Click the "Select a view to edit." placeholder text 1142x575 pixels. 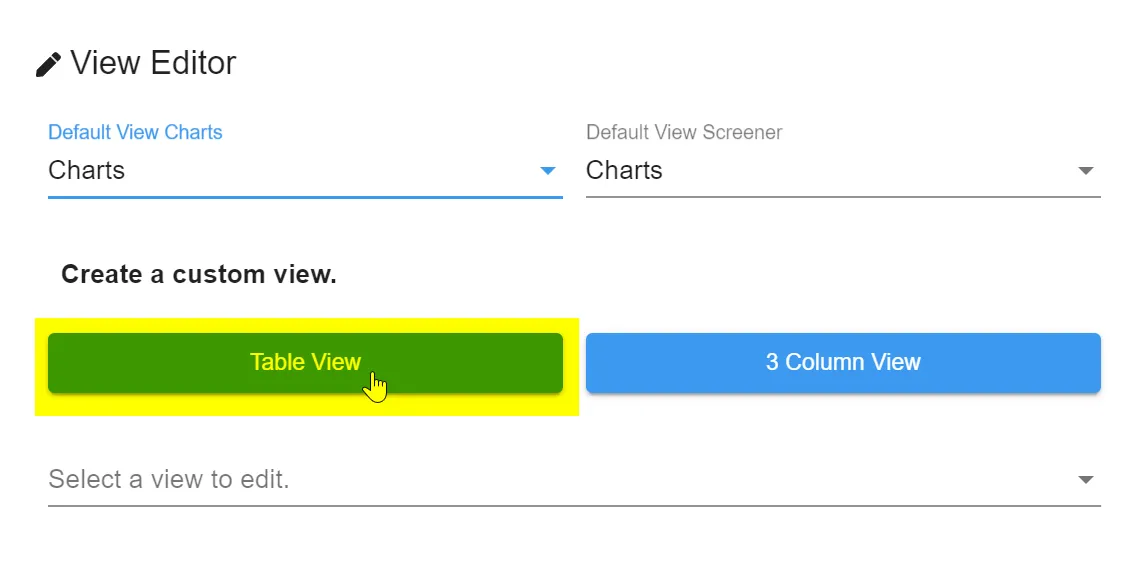coord(169,480)
